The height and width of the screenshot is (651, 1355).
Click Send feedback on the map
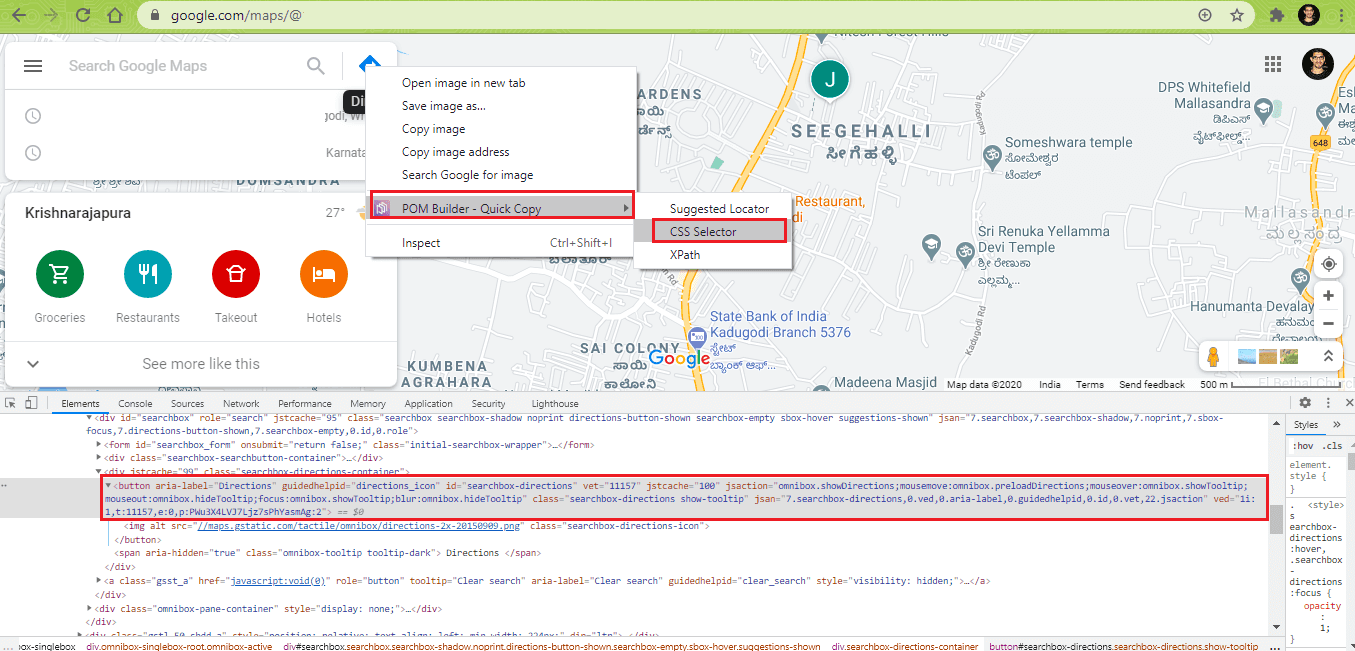point(1152,384)
